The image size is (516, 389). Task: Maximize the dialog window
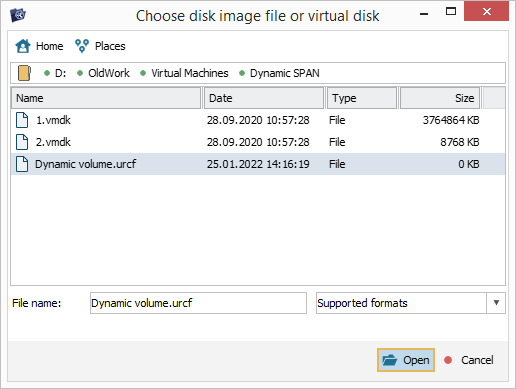point(451,12)
